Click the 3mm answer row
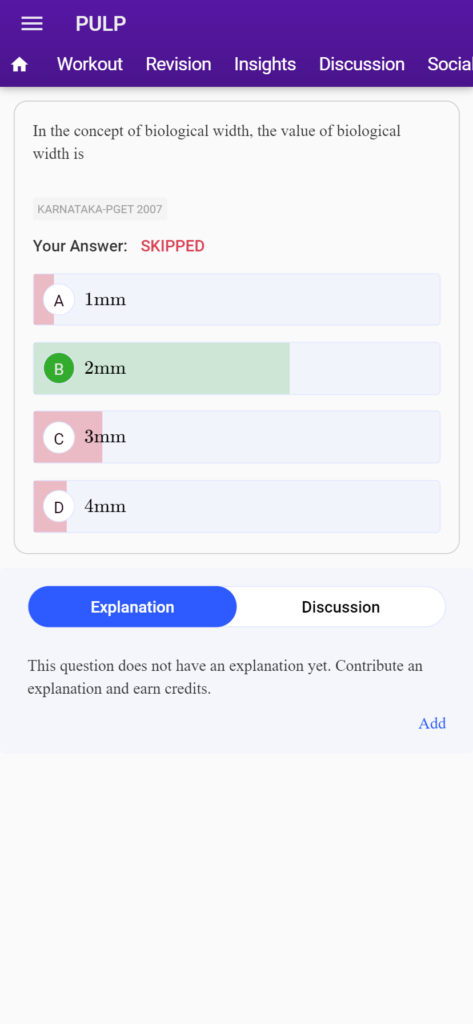Viewport: 473px width, 1024px height. 236,437
